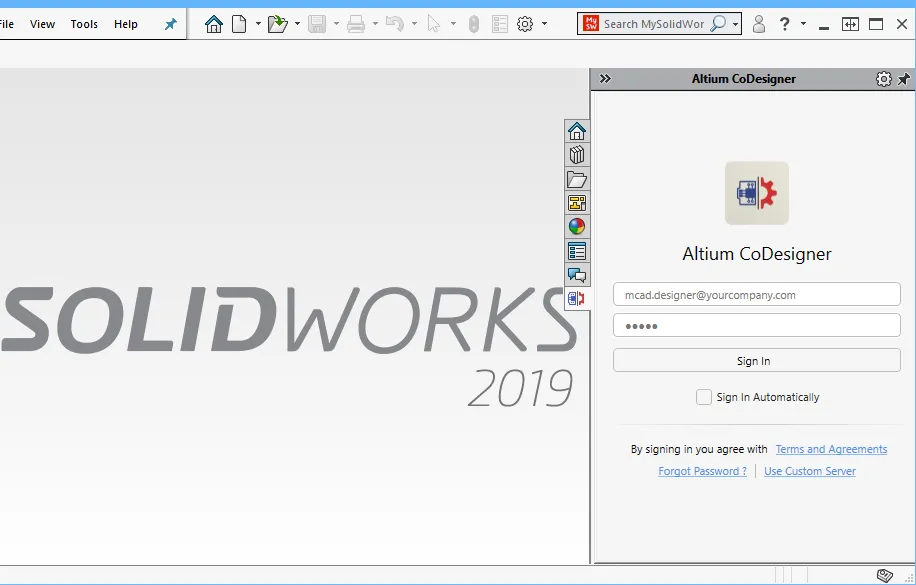Open the View Palette panel
Viewport: 916px width, 585px height.
pos(576,203)
